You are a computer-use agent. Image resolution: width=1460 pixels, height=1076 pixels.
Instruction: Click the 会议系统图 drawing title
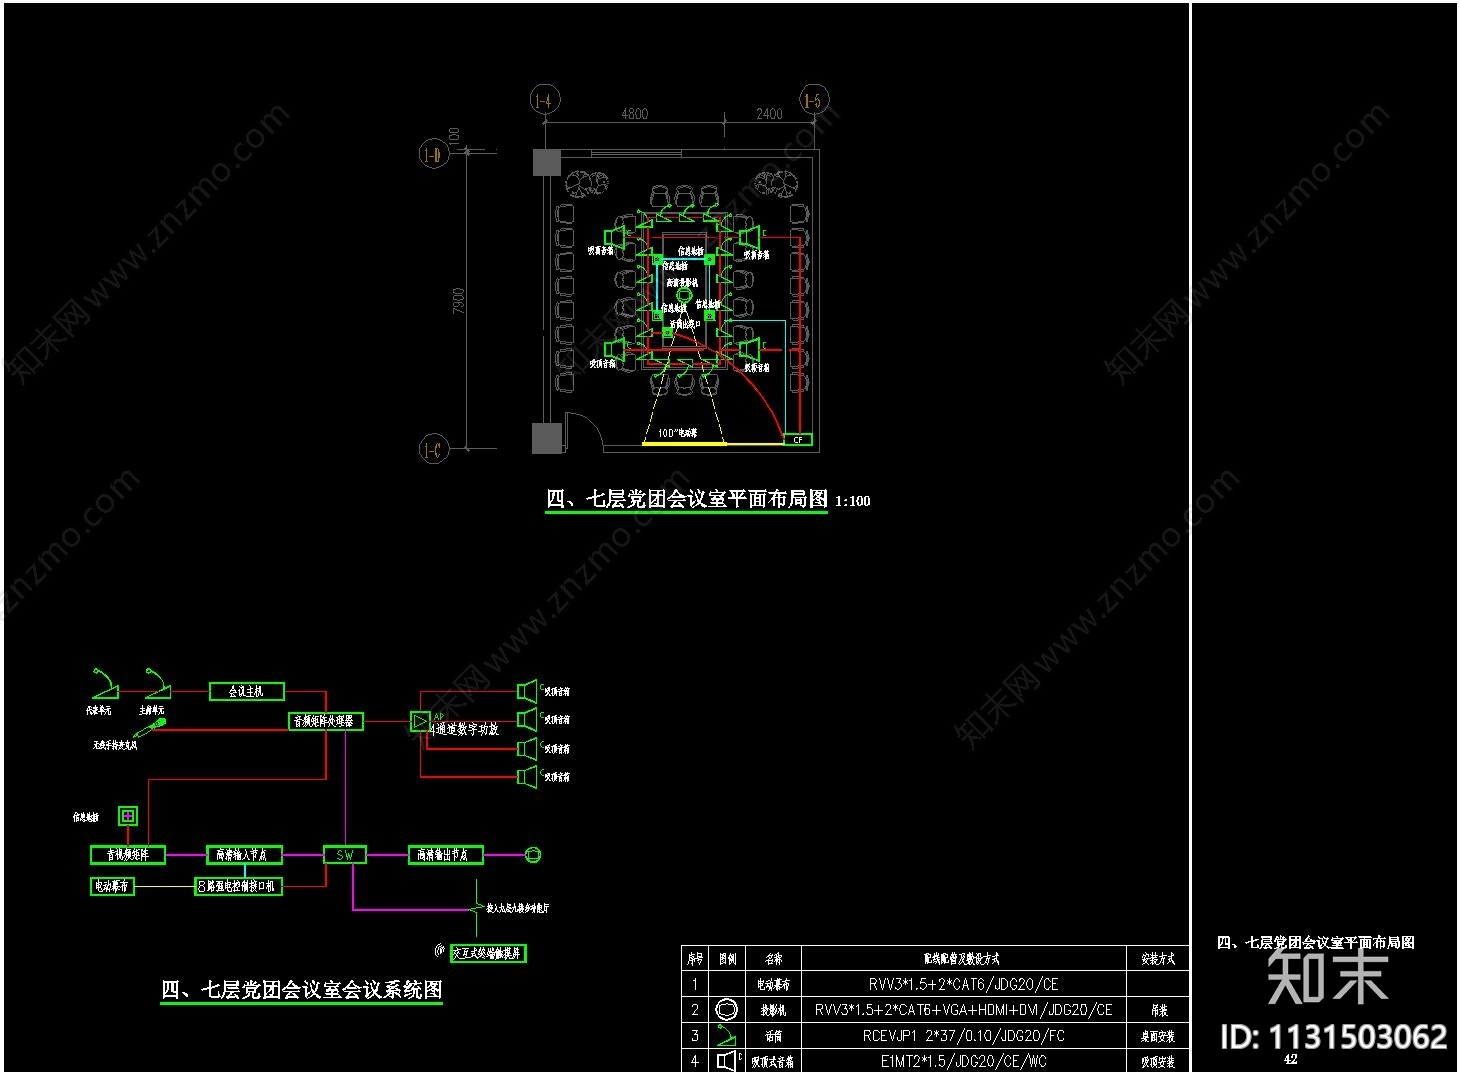(301, 990)
